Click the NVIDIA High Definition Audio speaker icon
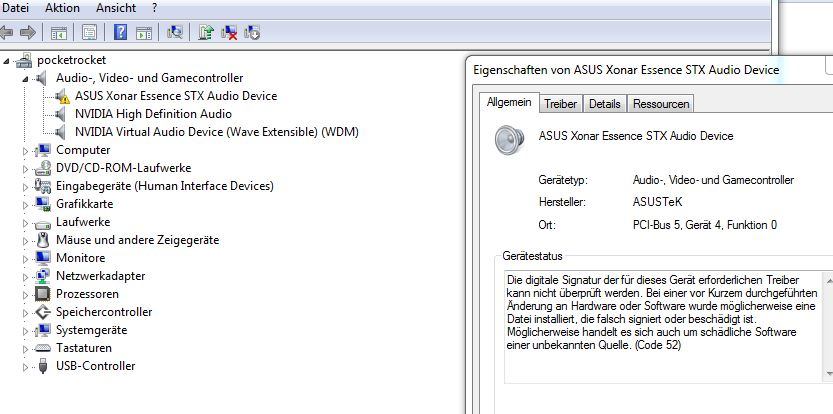This screenshot has width=833, height=414. point(61,114)
